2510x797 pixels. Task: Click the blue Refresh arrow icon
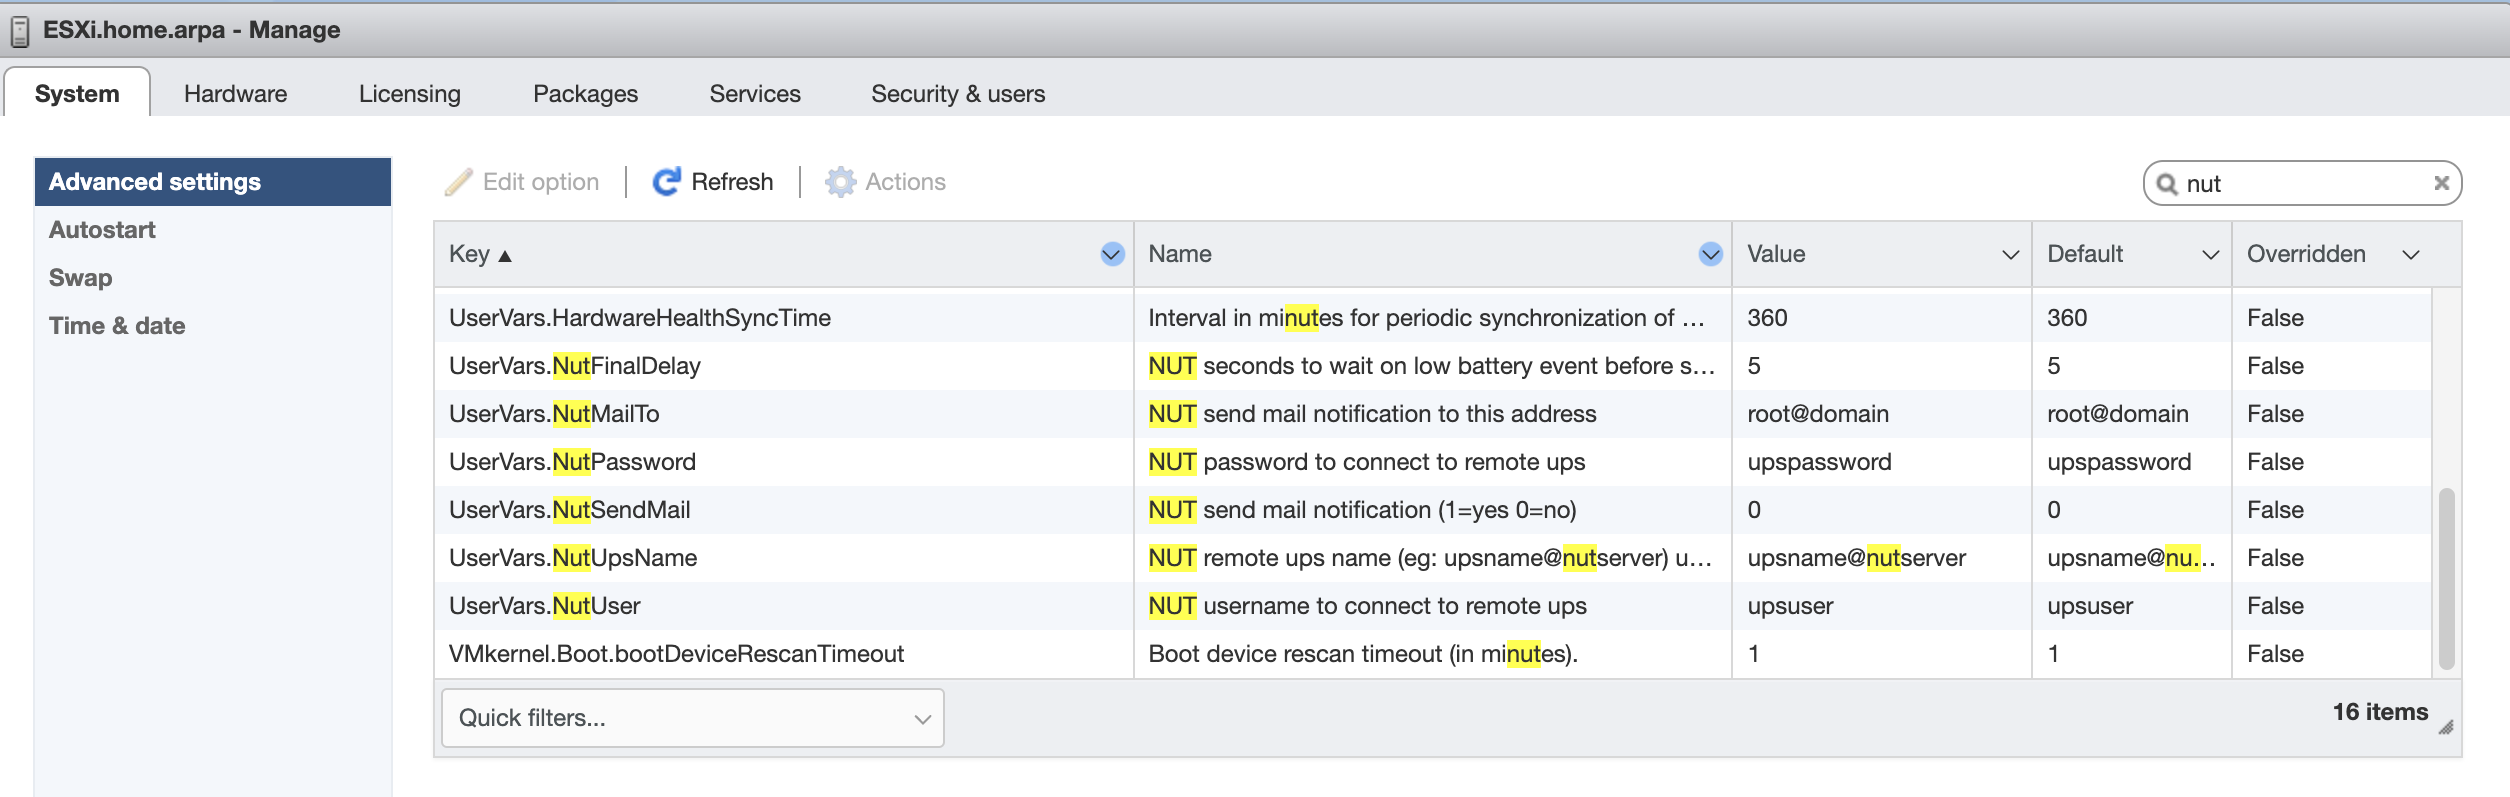tap(667, 182)
